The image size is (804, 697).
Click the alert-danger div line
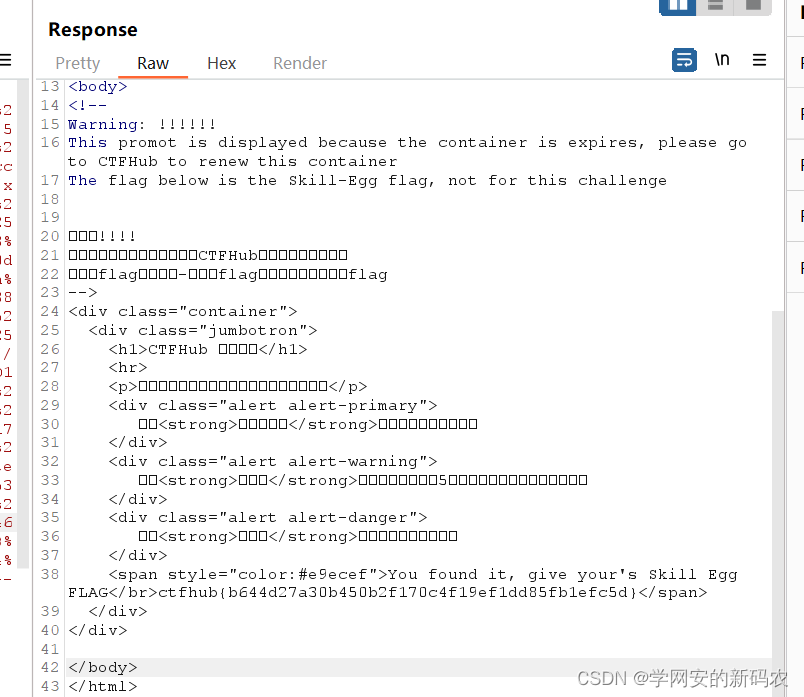[x=268, y=517]
